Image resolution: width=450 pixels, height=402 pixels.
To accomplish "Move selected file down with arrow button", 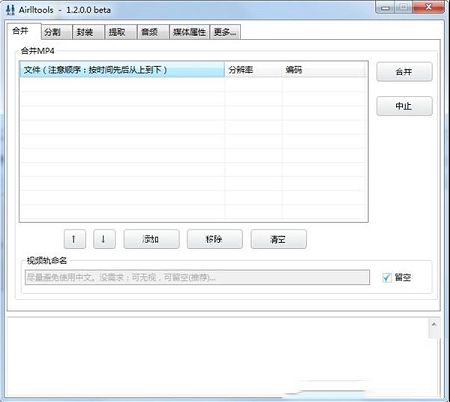I will 104,239.
